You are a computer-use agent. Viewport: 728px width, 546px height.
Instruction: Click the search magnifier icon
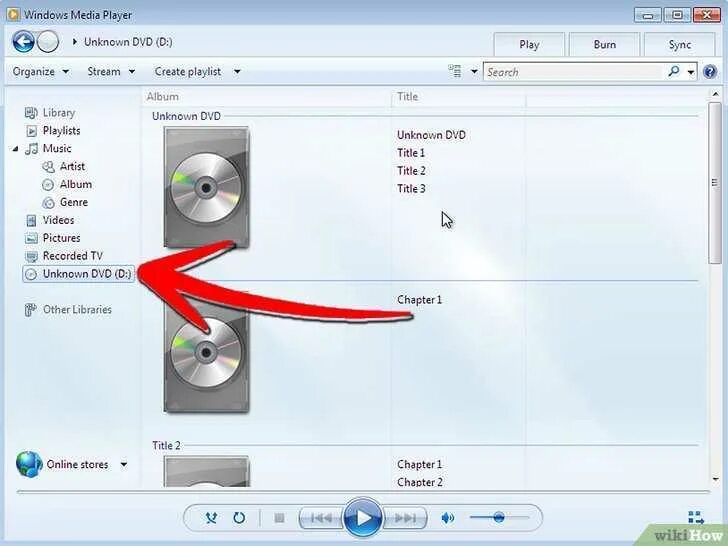[674, 72]
